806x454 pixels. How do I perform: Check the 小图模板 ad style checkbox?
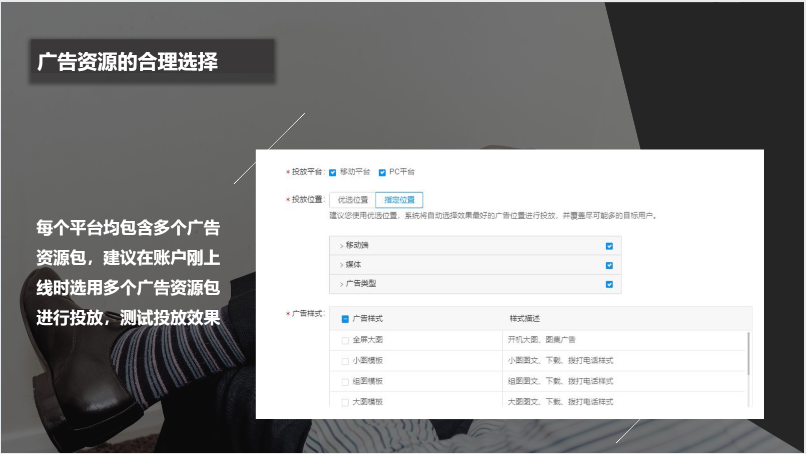coord(345,361)
